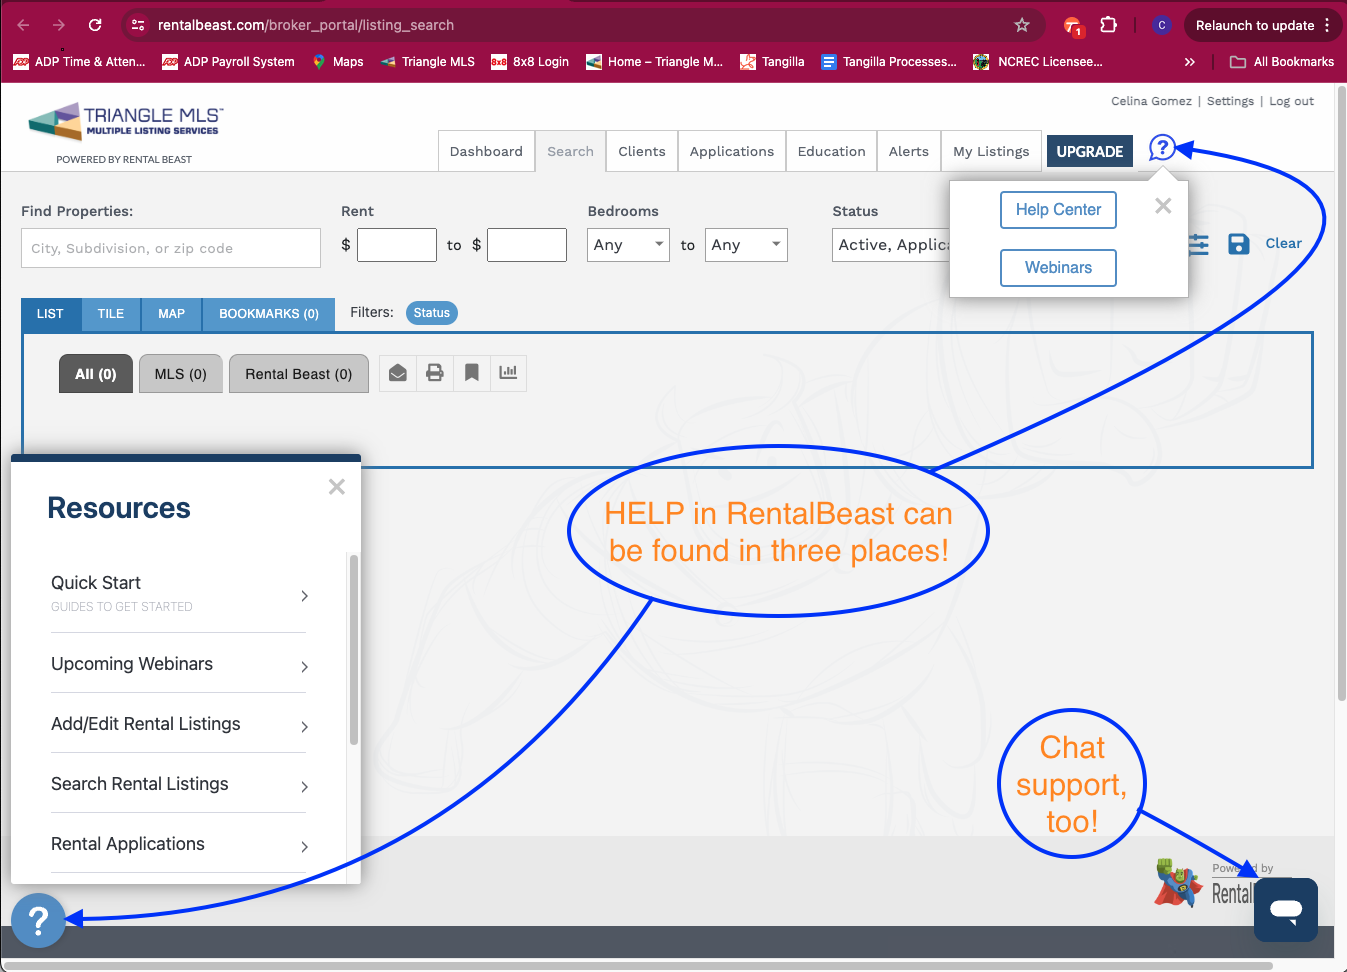This screenshot has width=1347, height=972.
Task: Go back in browser history
Action: pos(24,25)
